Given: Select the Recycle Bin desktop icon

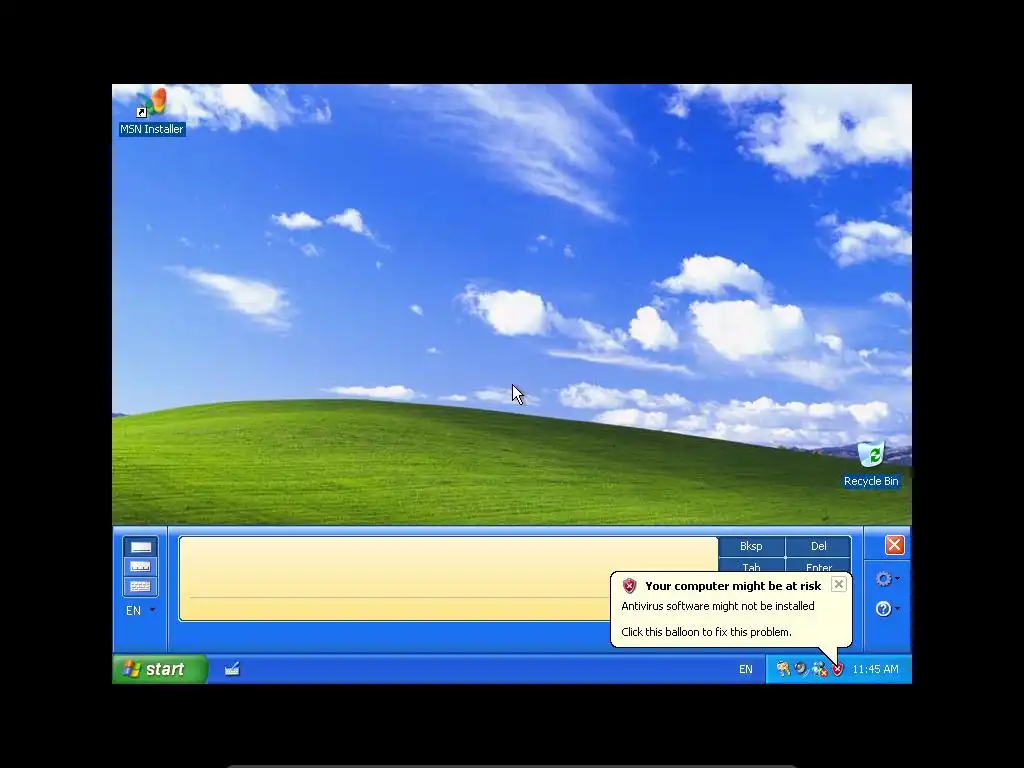Looking at the screenshot, I should pyautogui.click(x=871, y=465).
